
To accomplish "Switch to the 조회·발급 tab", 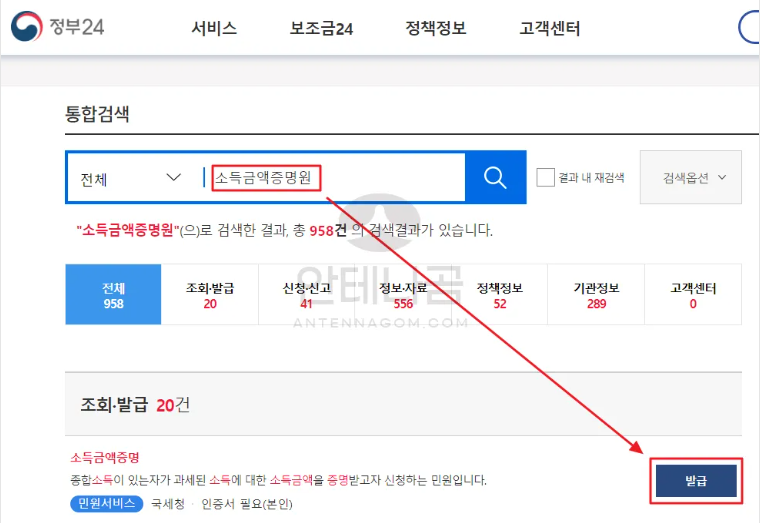I will click(x=210, y=295).
